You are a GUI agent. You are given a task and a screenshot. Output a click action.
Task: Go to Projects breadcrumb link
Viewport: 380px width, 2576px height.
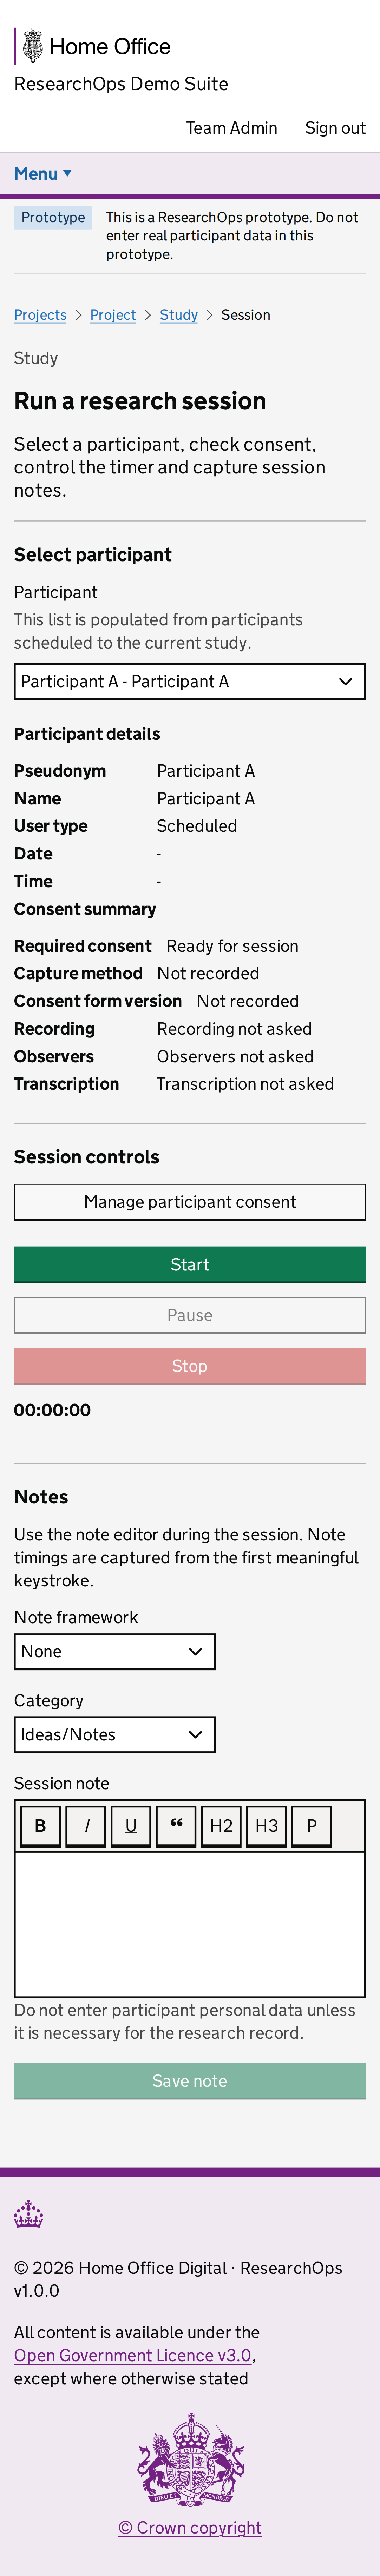point(40,315)
